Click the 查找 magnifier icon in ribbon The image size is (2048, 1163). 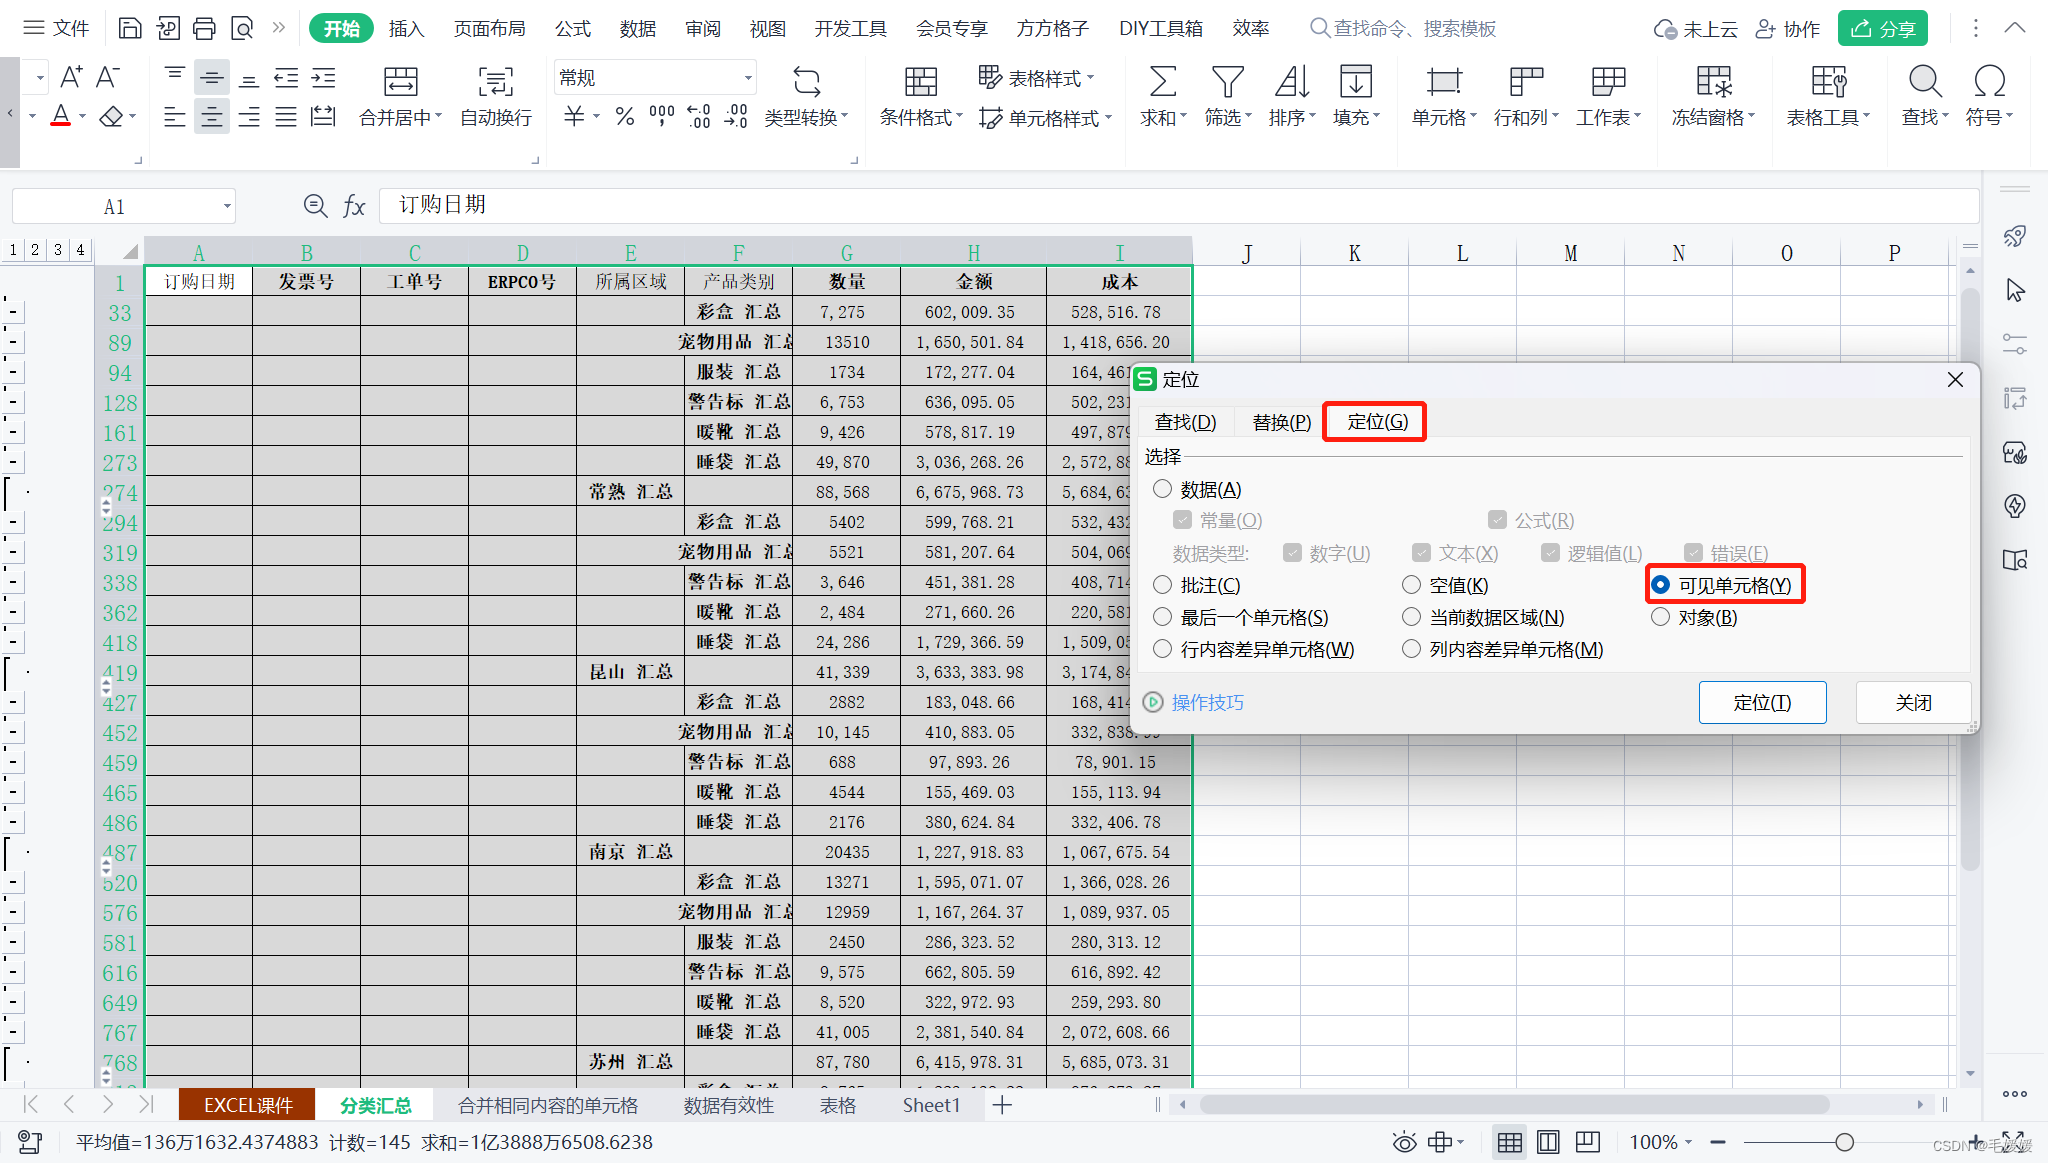(x=1924, y=81)
